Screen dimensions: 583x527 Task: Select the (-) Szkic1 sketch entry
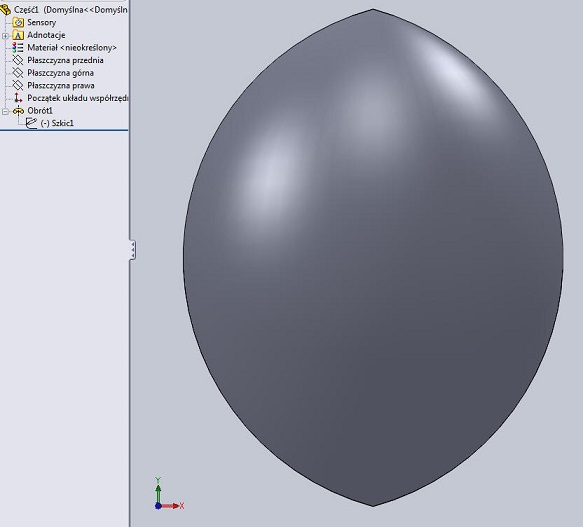click(57, 123)
